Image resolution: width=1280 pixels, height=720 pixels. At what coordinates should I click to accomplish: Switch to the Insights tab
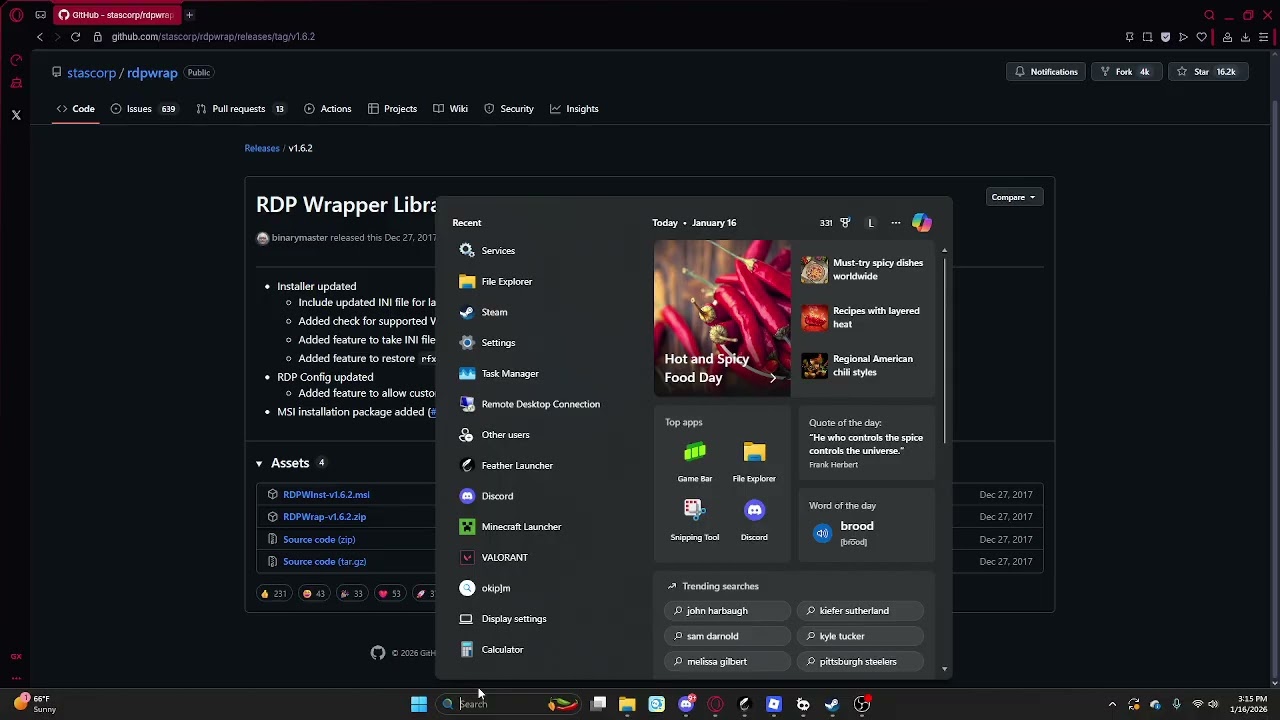574,109
